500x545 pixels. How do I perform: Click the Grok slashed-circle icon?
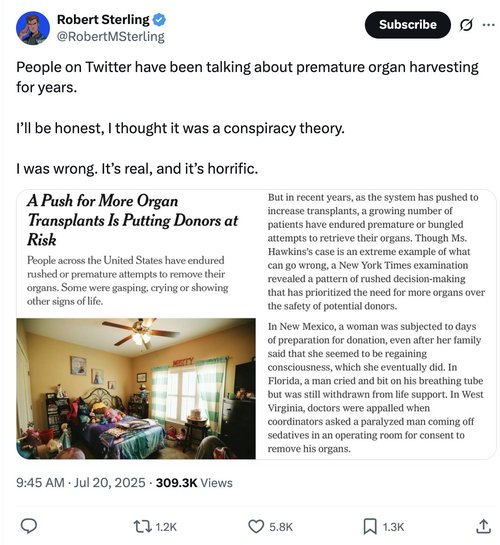coord(466,25)
